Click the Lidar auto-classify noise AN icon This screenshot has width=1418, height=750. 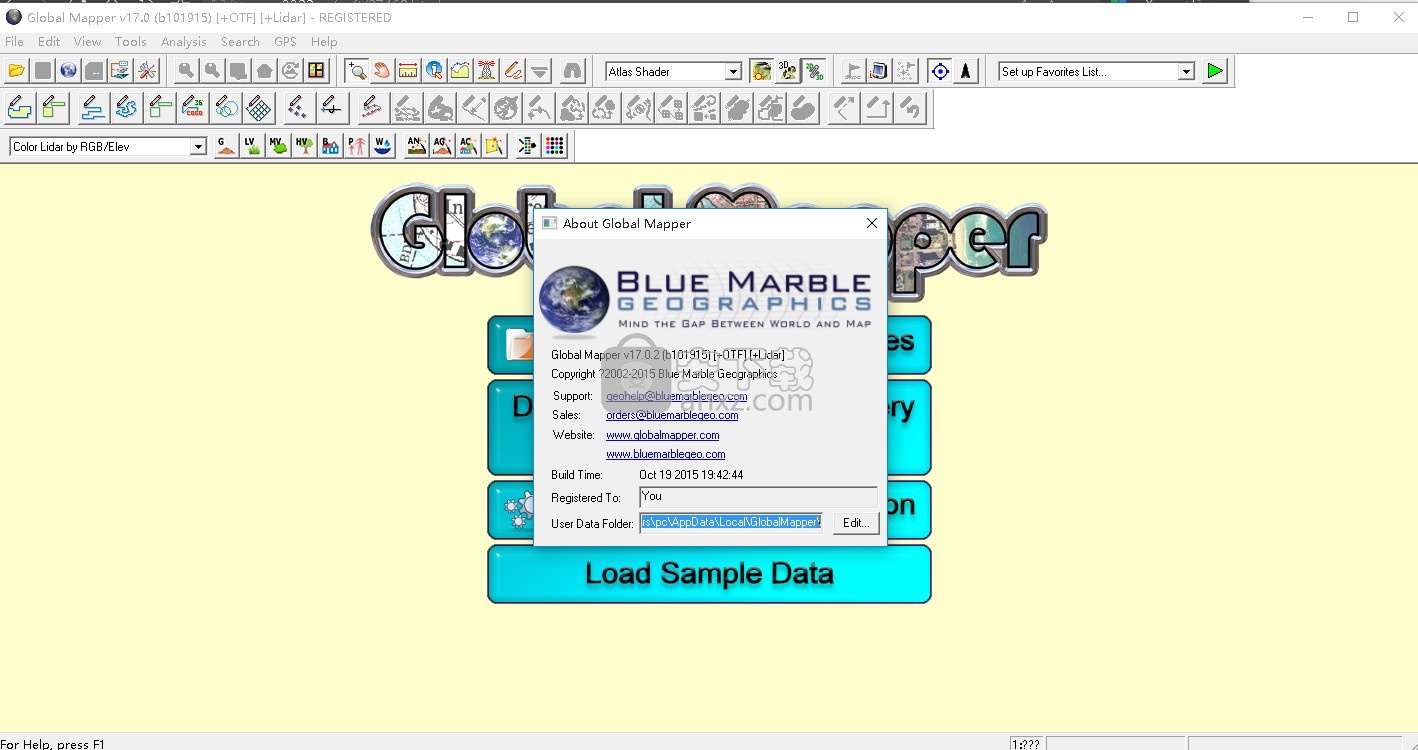[416, 147]
